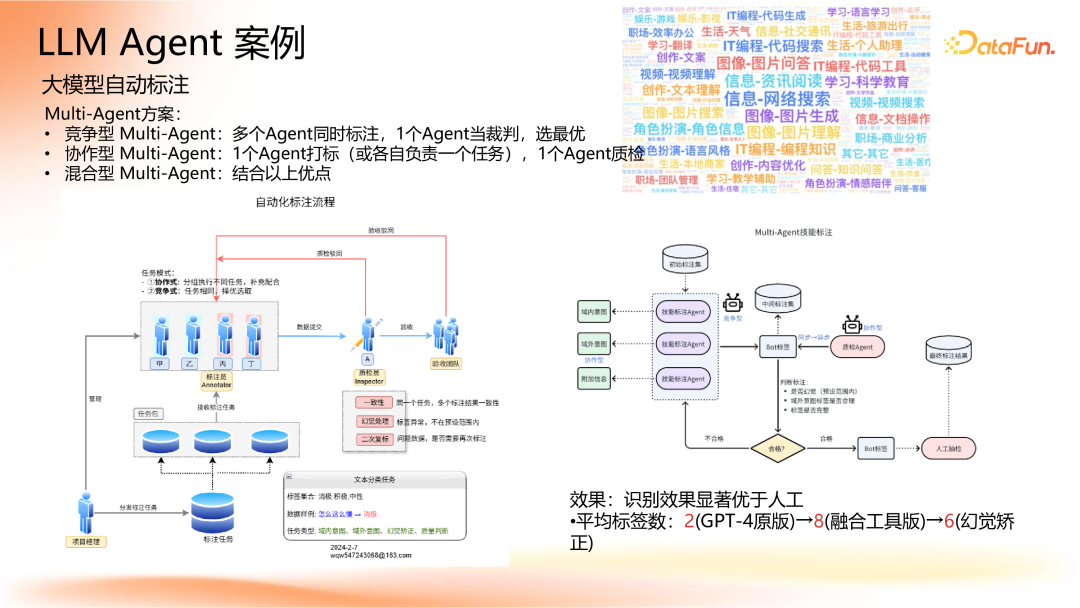
Task: Open the 中间标注集 database cylinder icon
Action: pos(778,298)
